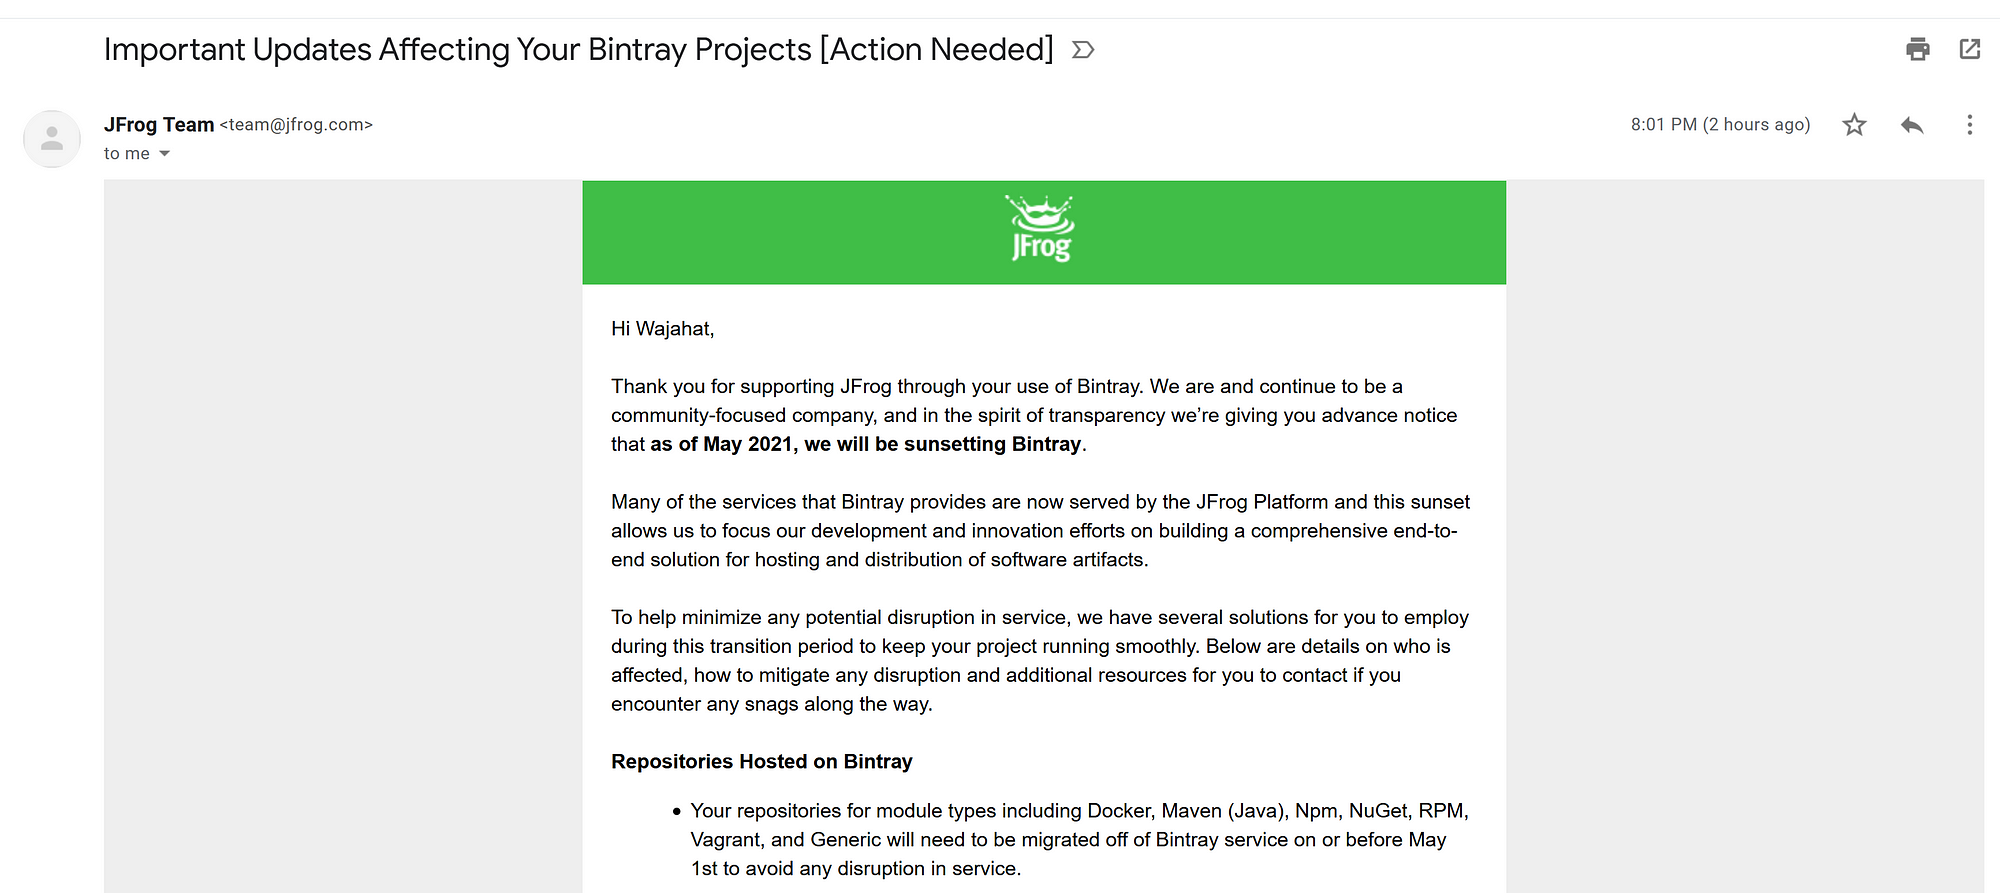The width and height of the screenshot is (2000, 893).
Task: Click the 'Repositories Hosted on Bintray' heading
Action: click(x=762, y=762)
